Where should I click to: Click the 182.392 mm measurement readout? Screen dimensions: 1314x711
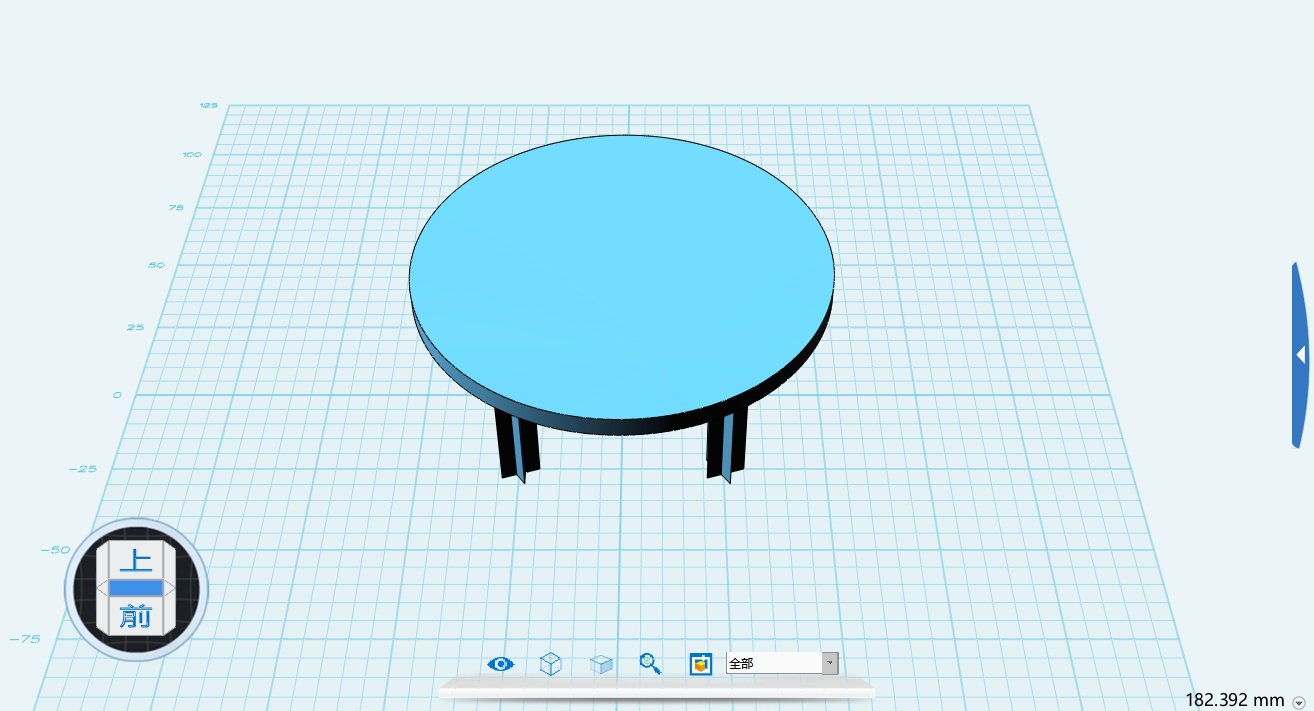[x=1235, y=700]
